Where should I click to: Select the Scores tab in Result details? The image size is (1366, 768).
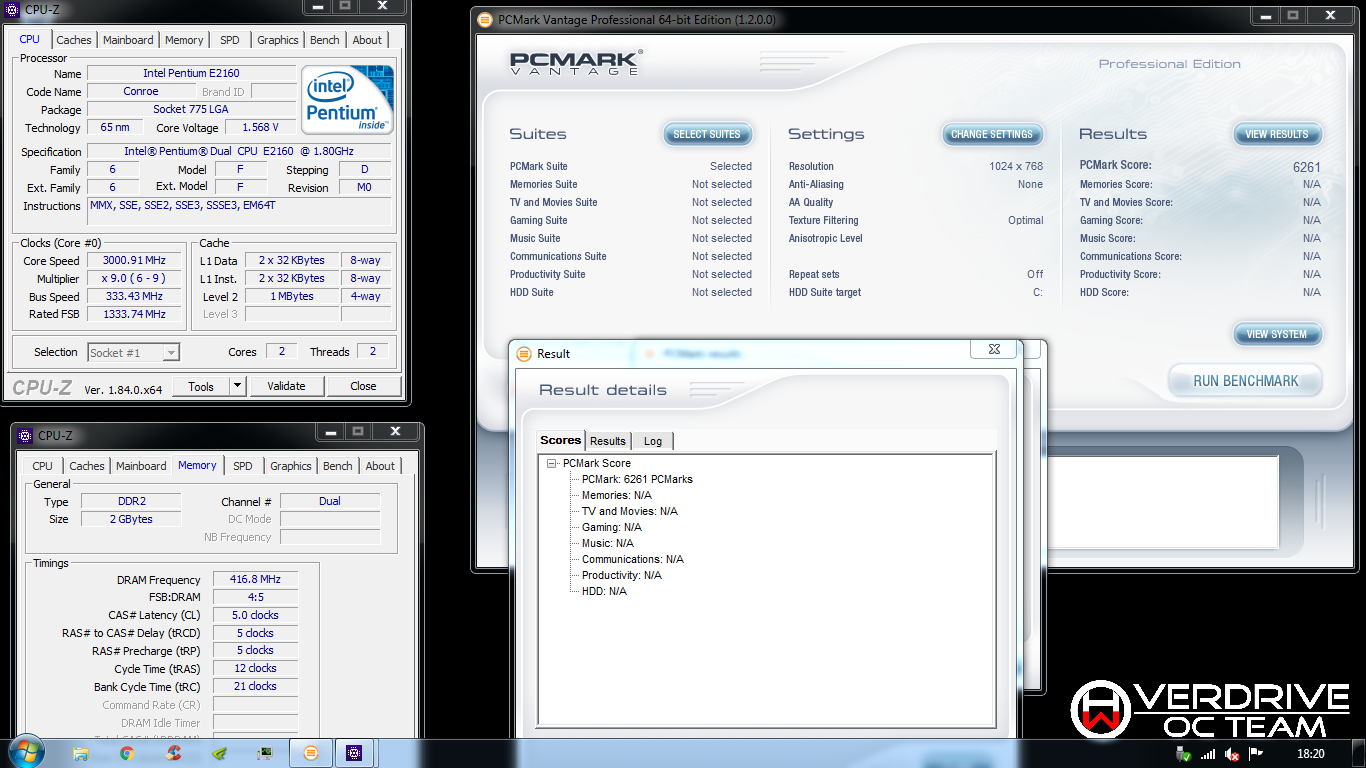pyautogui.click(x=561, y=440)
